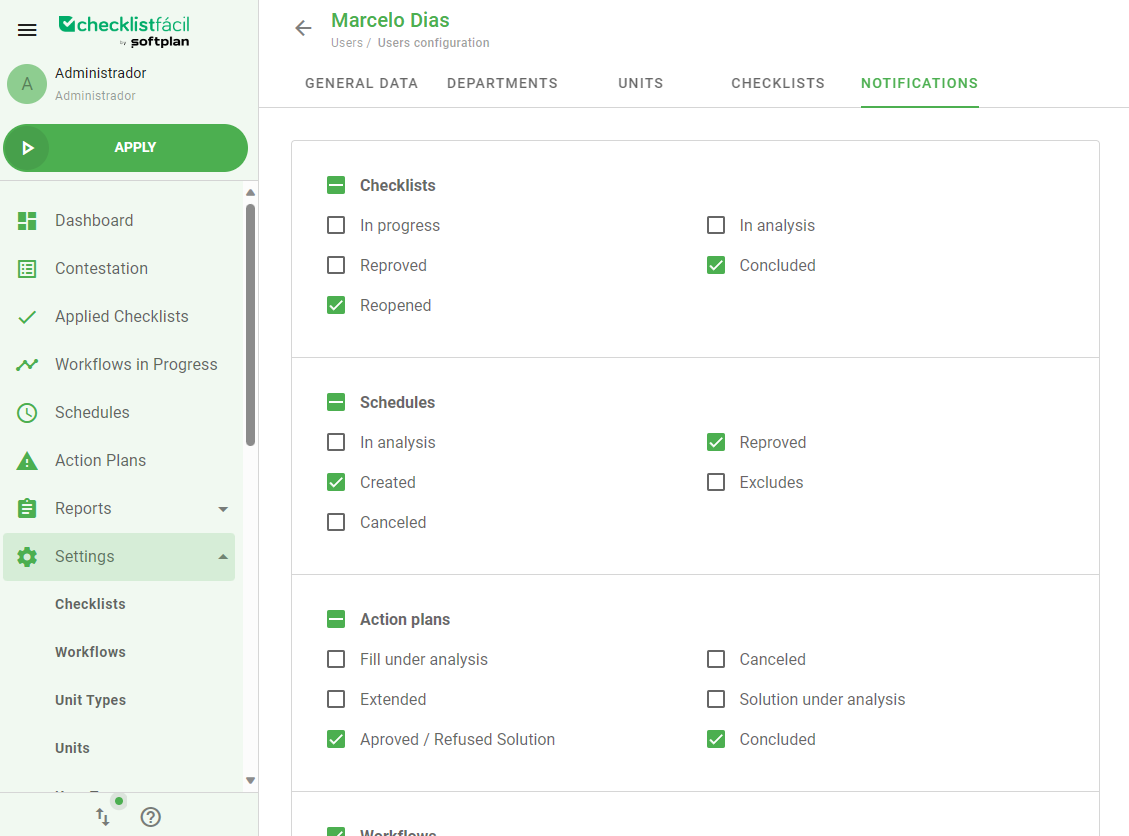Uncheck Aproved / Refused Solution checkbox
The image size is (1129, 836).
point(336,739)
